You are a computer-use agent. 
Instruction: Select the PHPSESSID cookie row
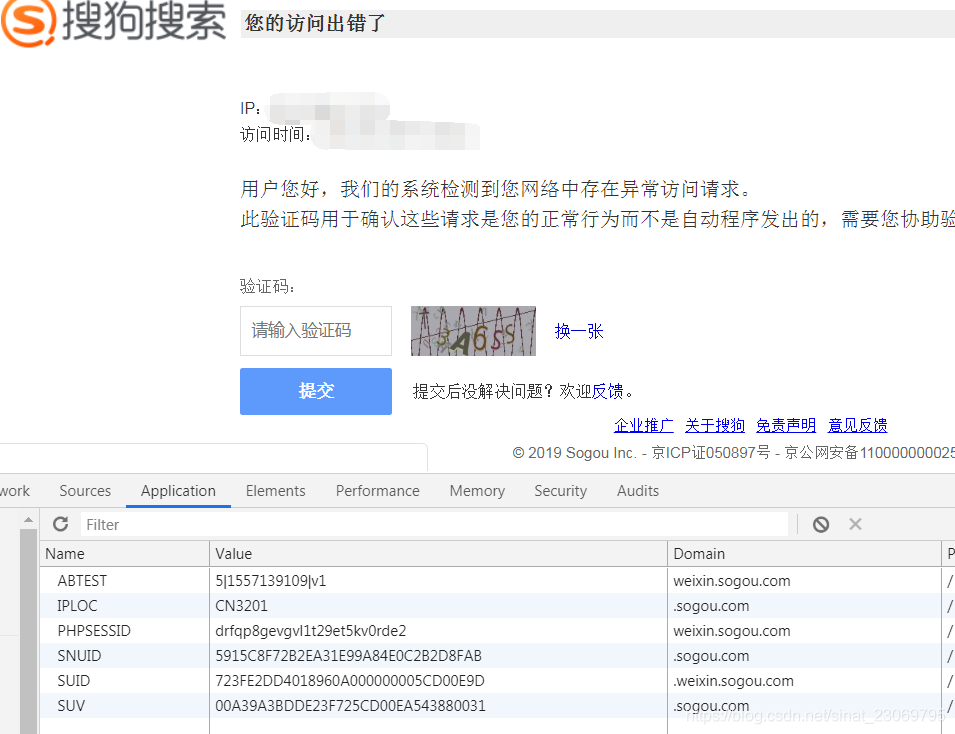tap(496, 631)
